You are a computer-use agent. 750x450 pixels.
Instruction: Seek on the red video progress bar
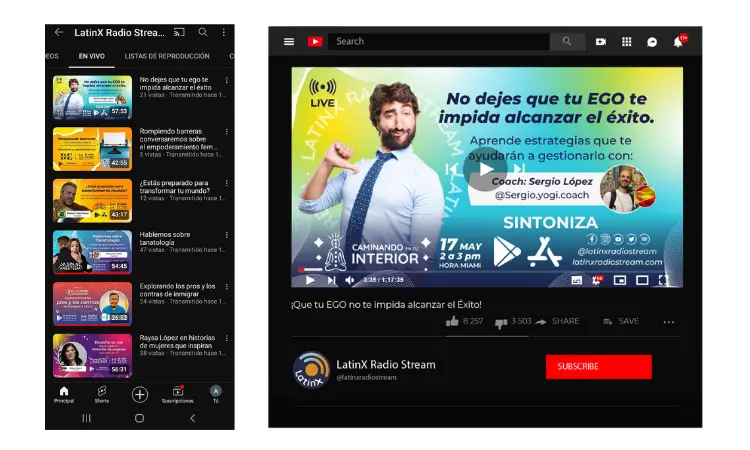[x=310, y=270]
